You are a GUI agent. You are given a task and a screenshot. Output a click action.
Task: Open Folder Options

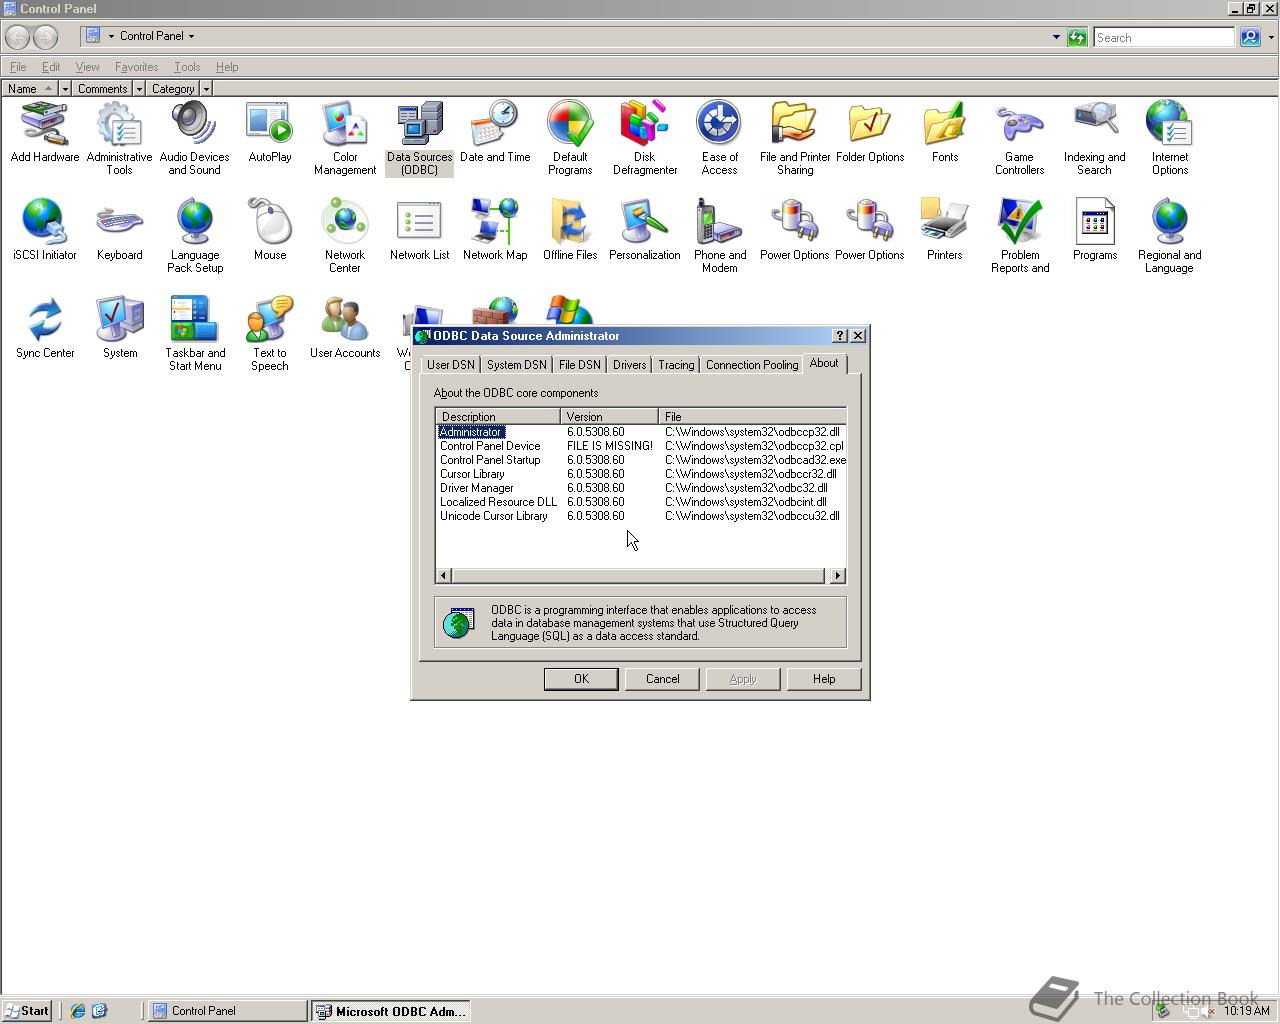(x=870, y=133)
